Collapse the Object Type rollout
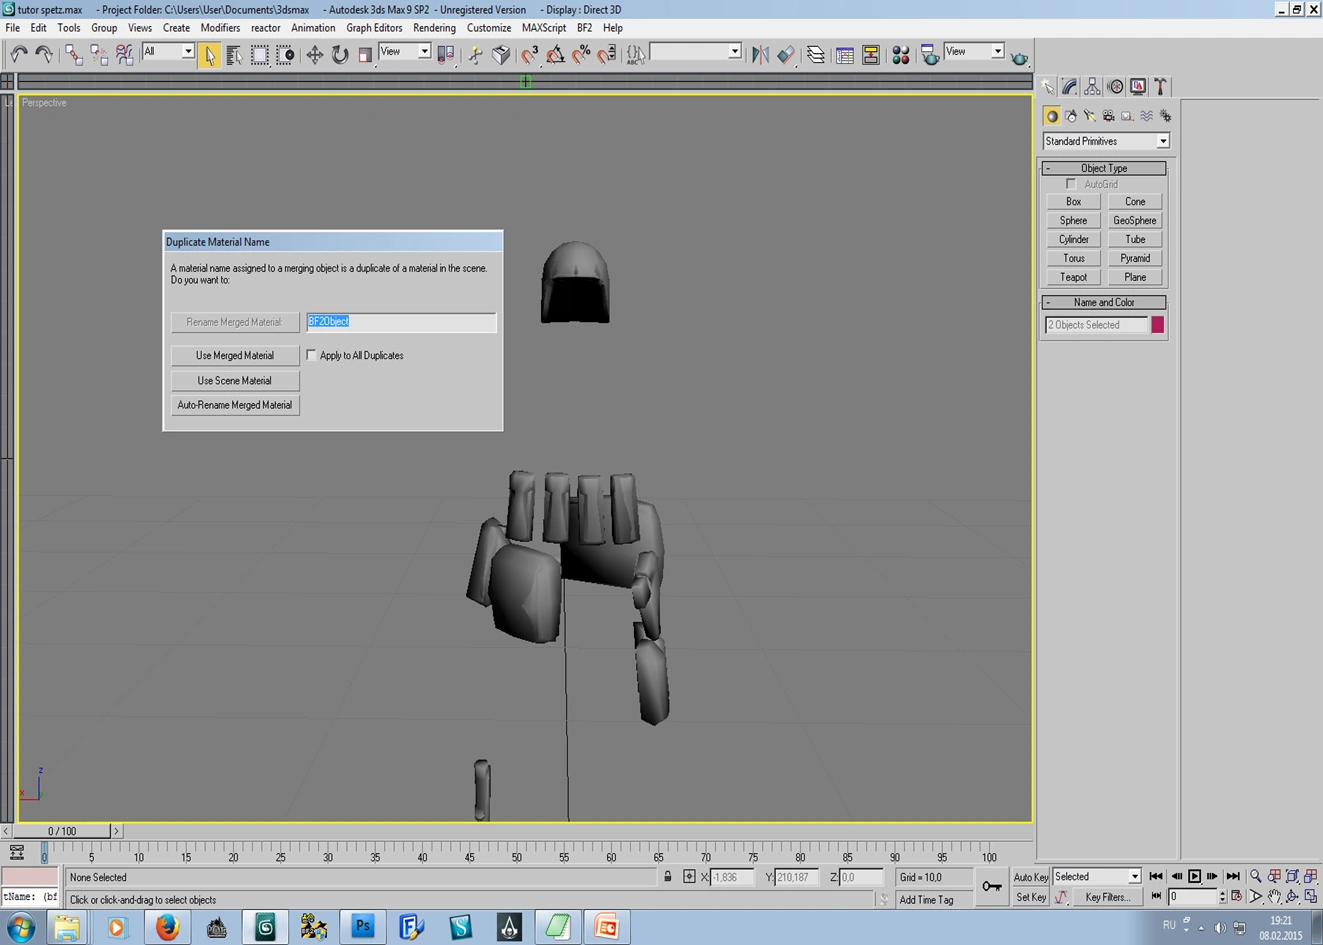The width and height of the screenshot is (1323, 945). [1103, 168]
